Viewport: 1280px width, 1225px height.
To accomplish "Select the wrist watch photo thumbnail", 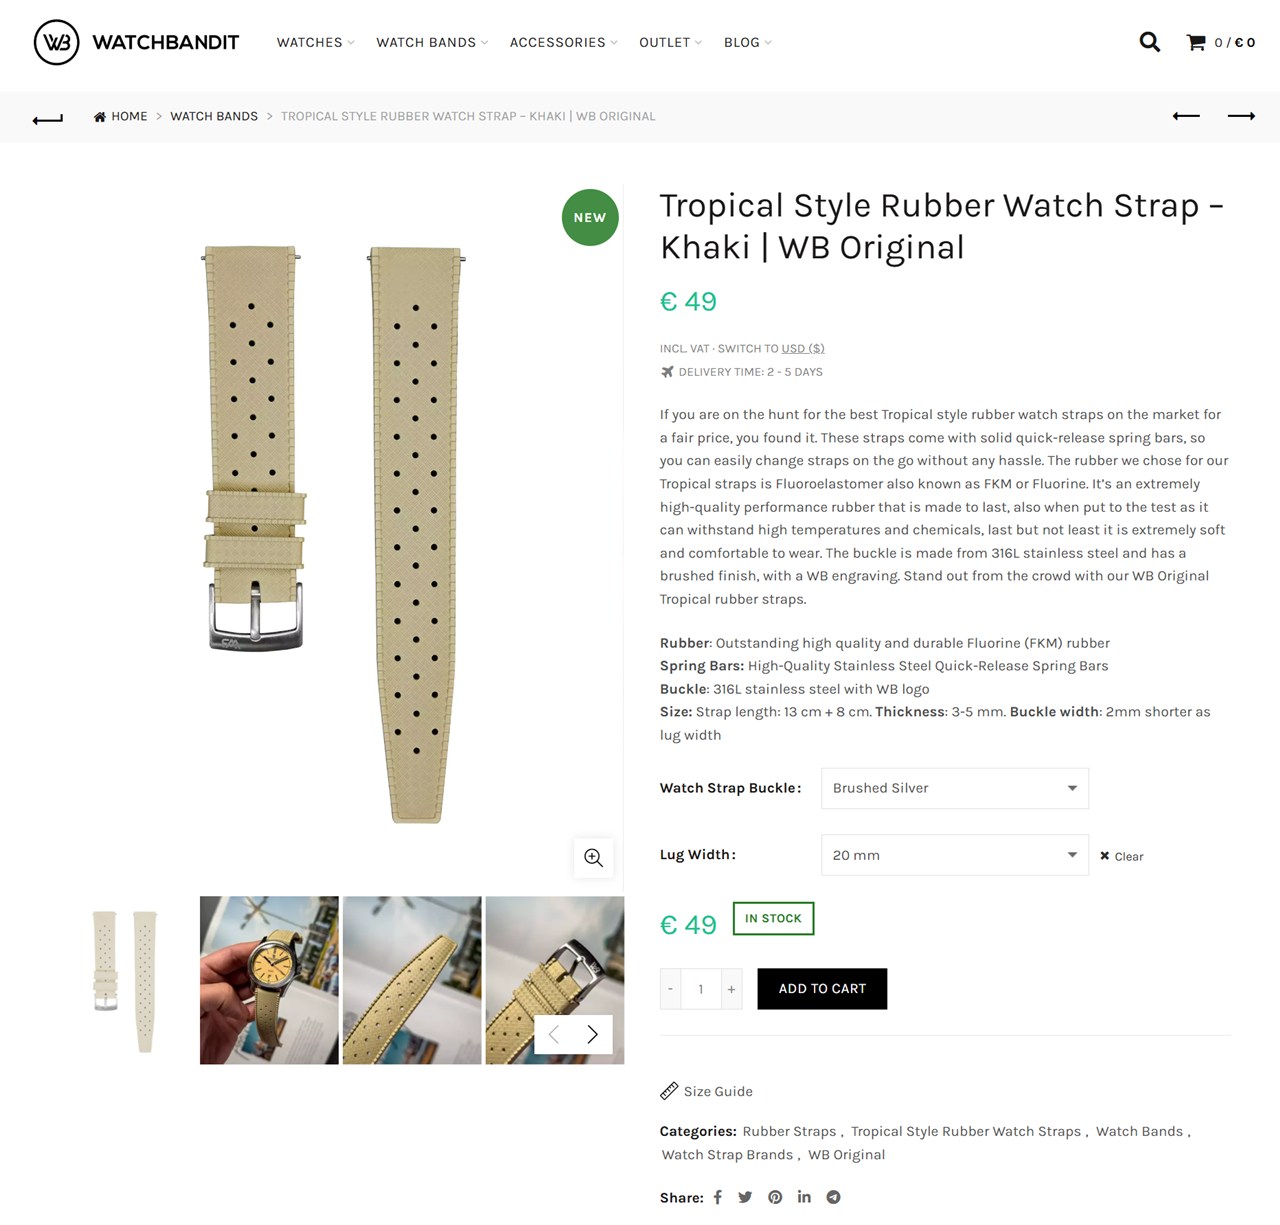I will pyautogui.click(x=269, y=980).
